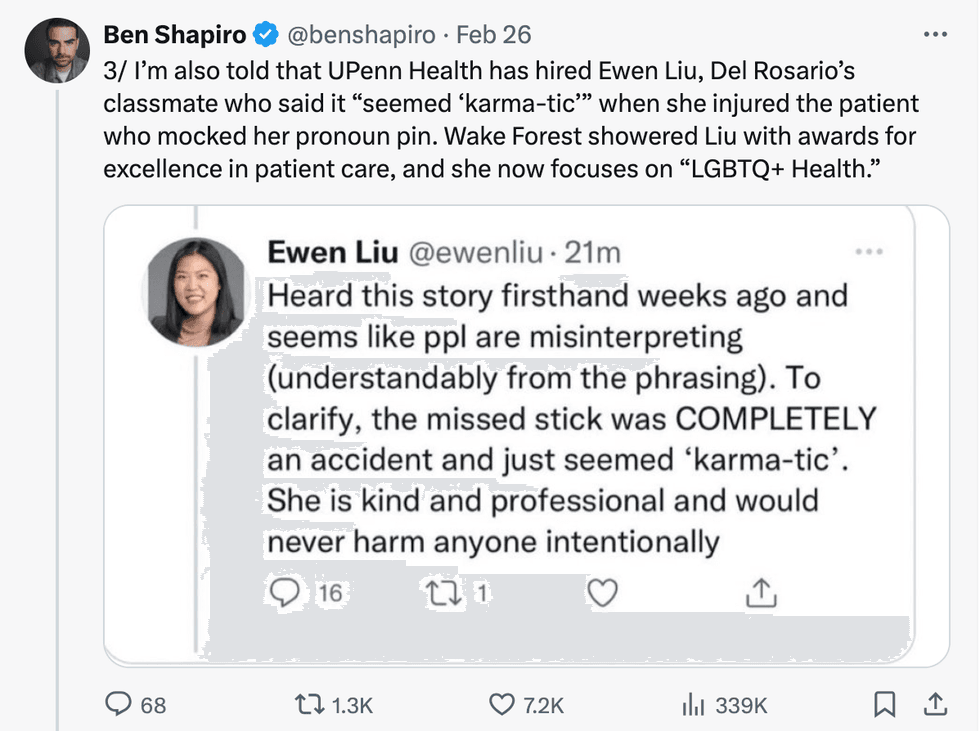The height and width of the screenshot is (731, 980).
Task: Like Ben Shapiro's tweet
Action: [501, 705]
